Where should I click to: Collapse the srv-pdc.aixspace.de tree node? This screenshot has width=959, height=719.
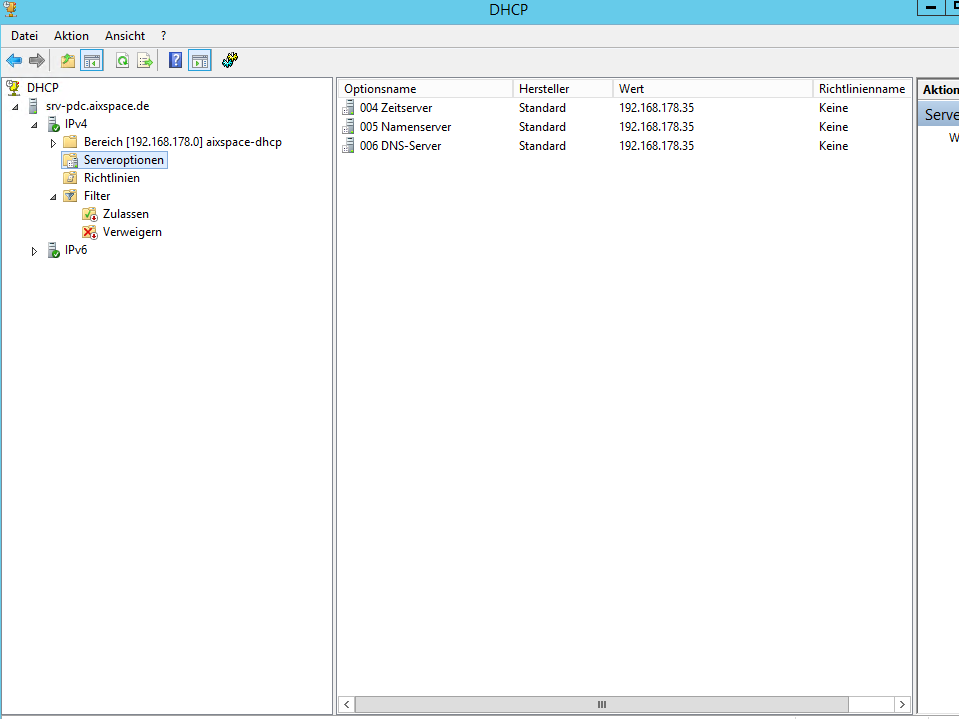coord(16,107)
